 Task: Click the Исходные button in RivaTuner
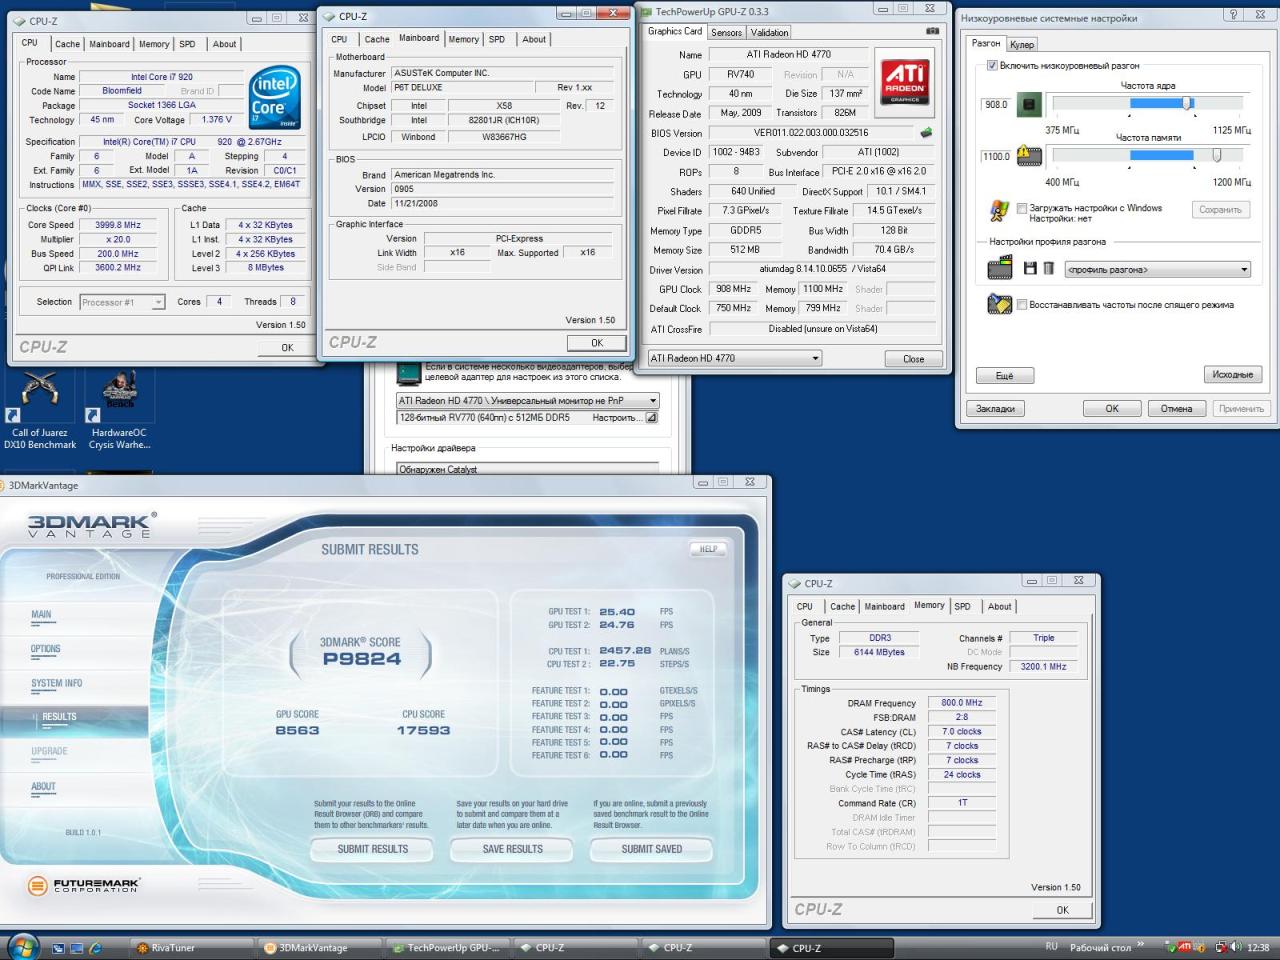tap(1232, 374)
